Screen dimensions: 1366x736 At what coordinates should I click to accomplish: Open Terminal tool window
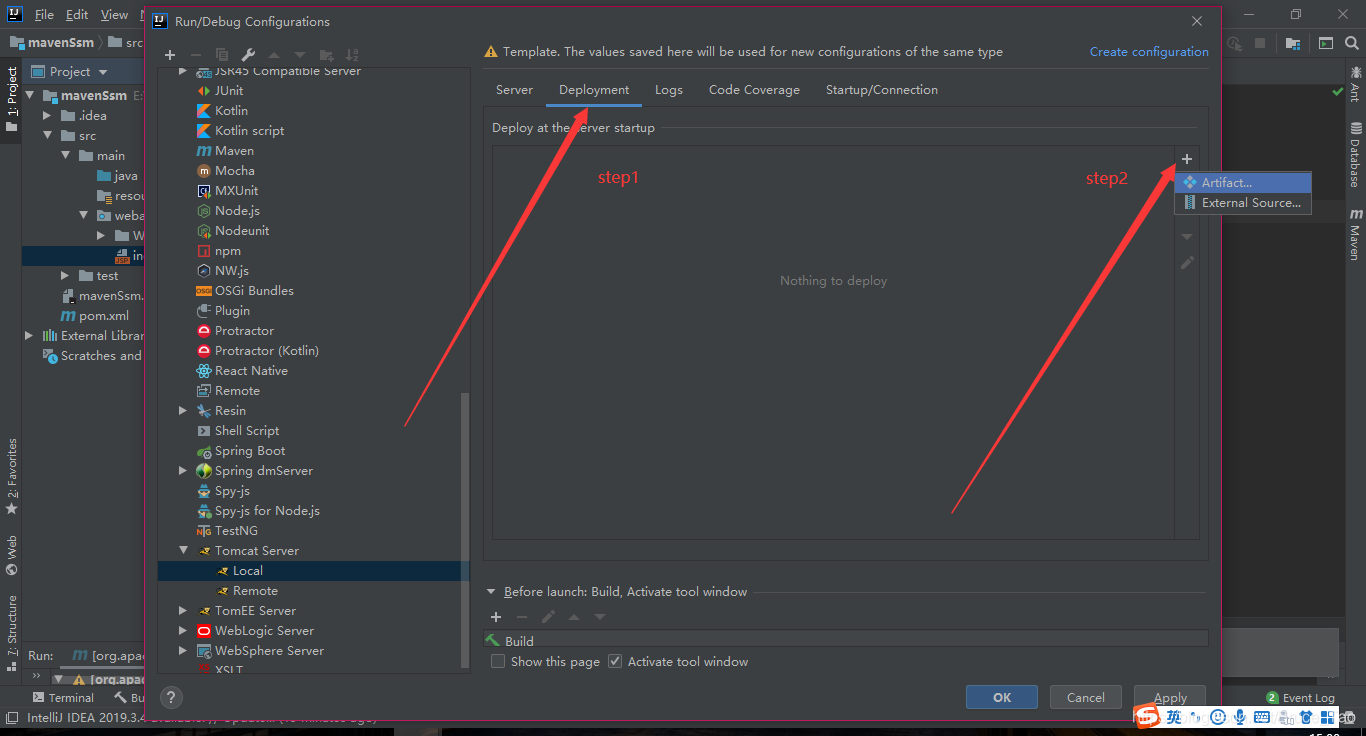pyautogui.click(x=63, y=698)
